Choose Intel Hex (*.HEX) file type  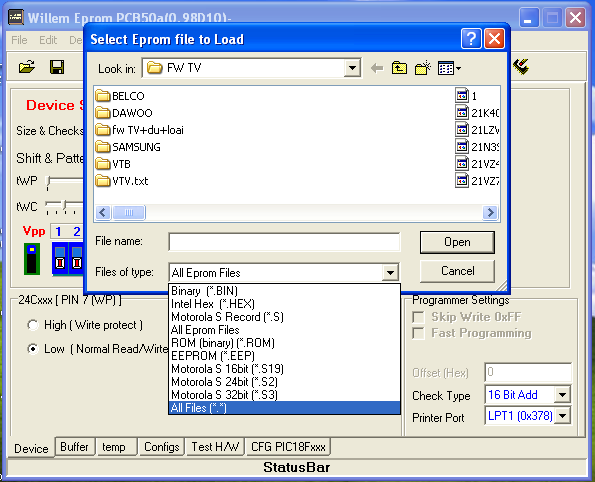point(284,304)
